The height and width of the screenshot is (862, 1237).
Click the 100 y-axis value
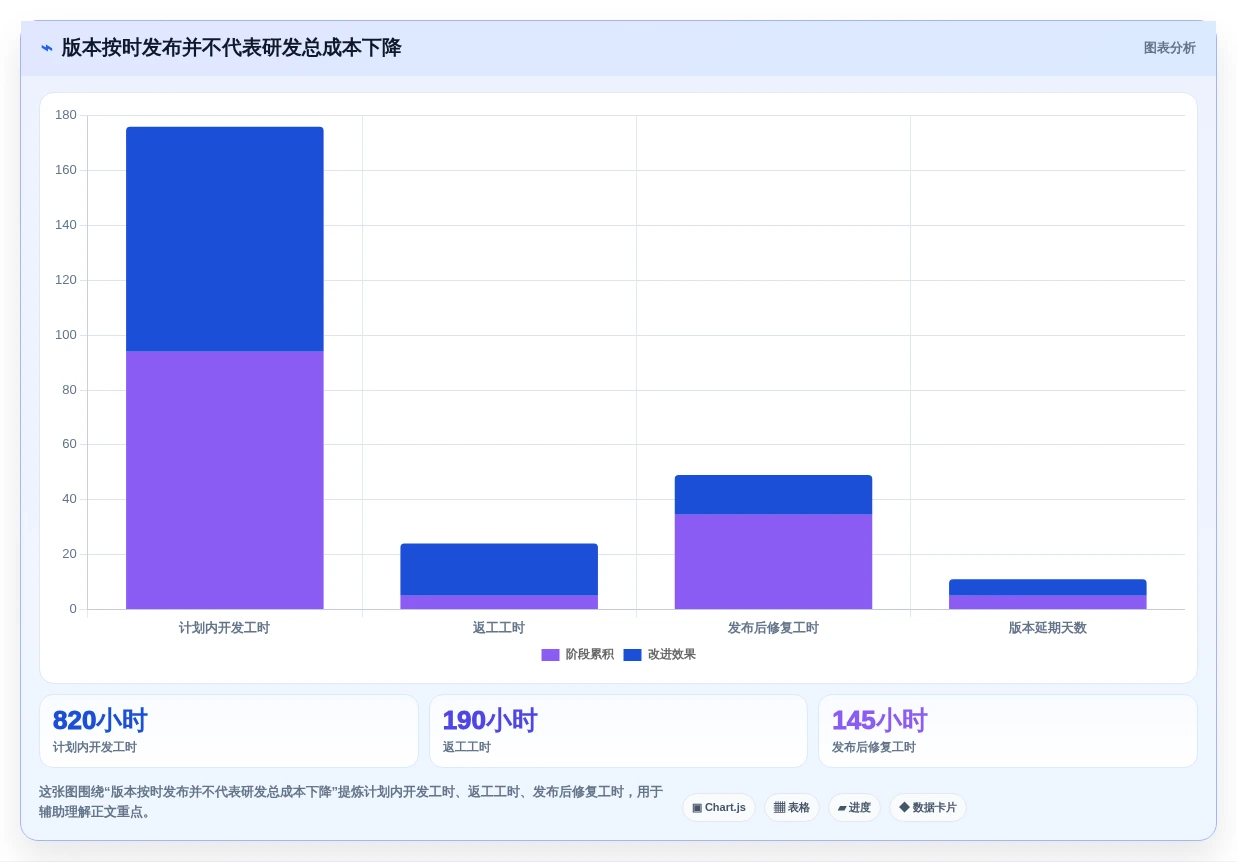pyautogui.click(x=66, y=335)
